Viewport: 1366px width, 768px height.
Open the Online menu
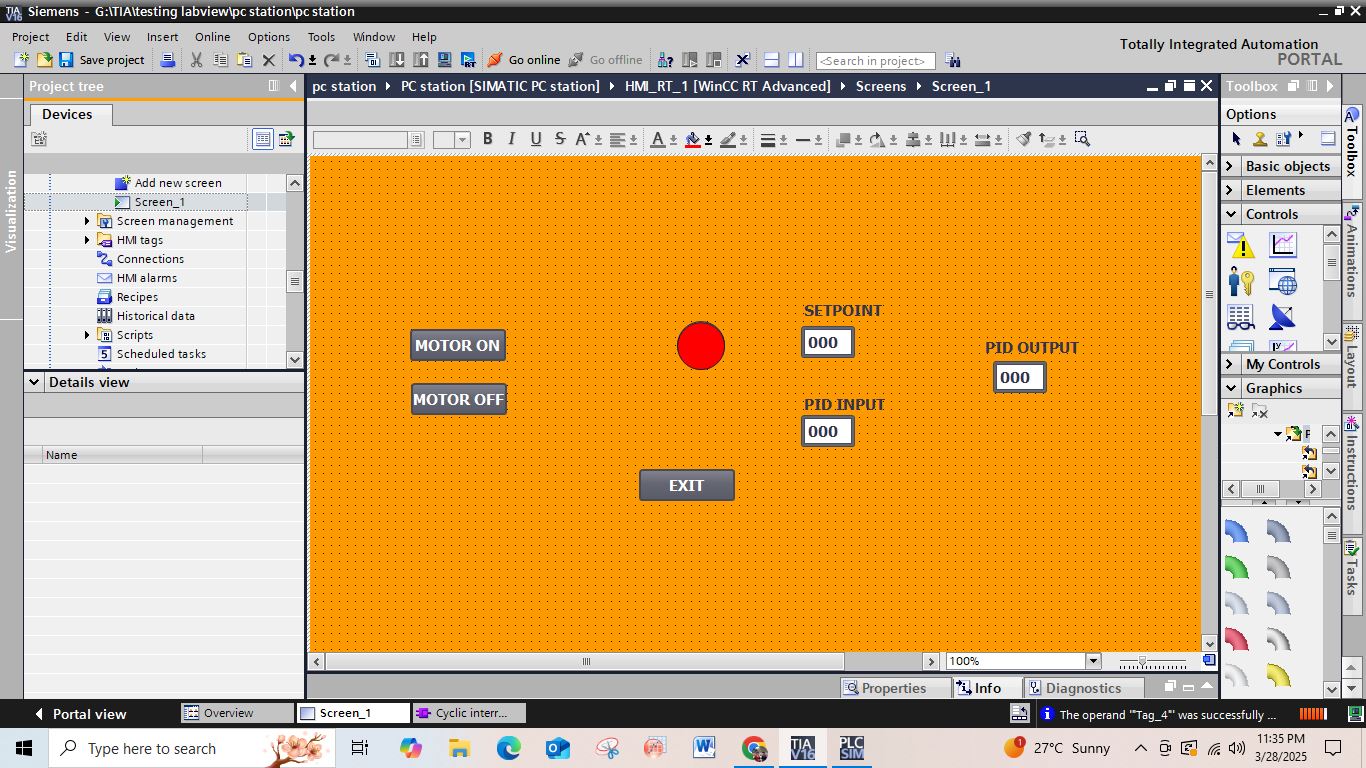click(212, 37)
